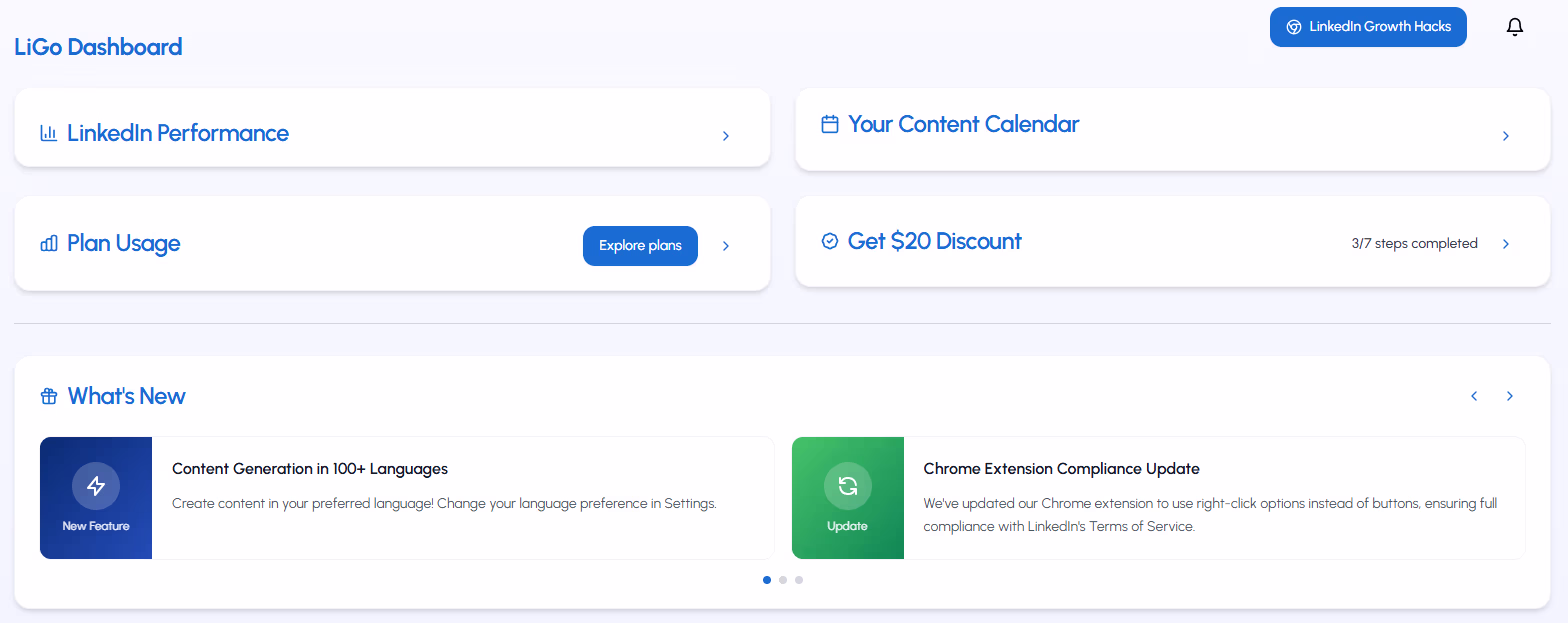Expand the Plan Usage section chevron

[x=726, y=246]
